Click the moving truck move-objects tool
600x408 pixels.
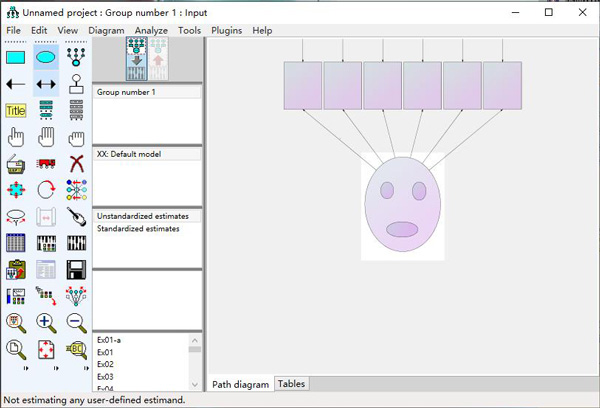(x=46, y=163)
